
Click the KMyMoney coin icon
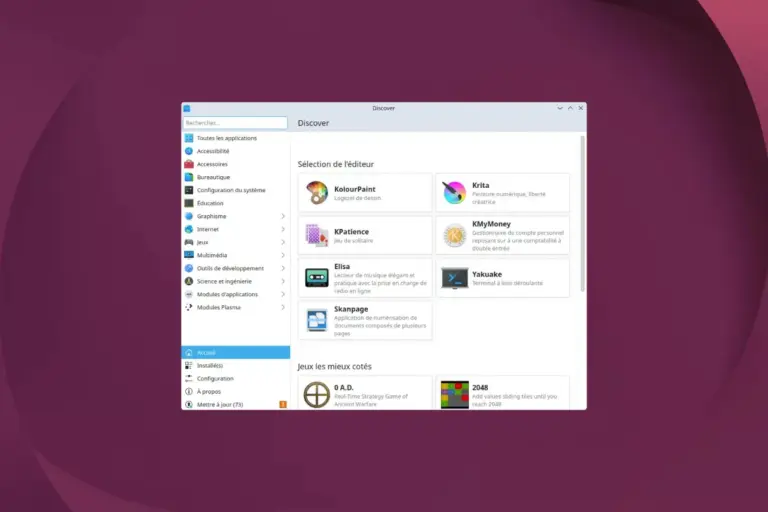pos(455,235)
